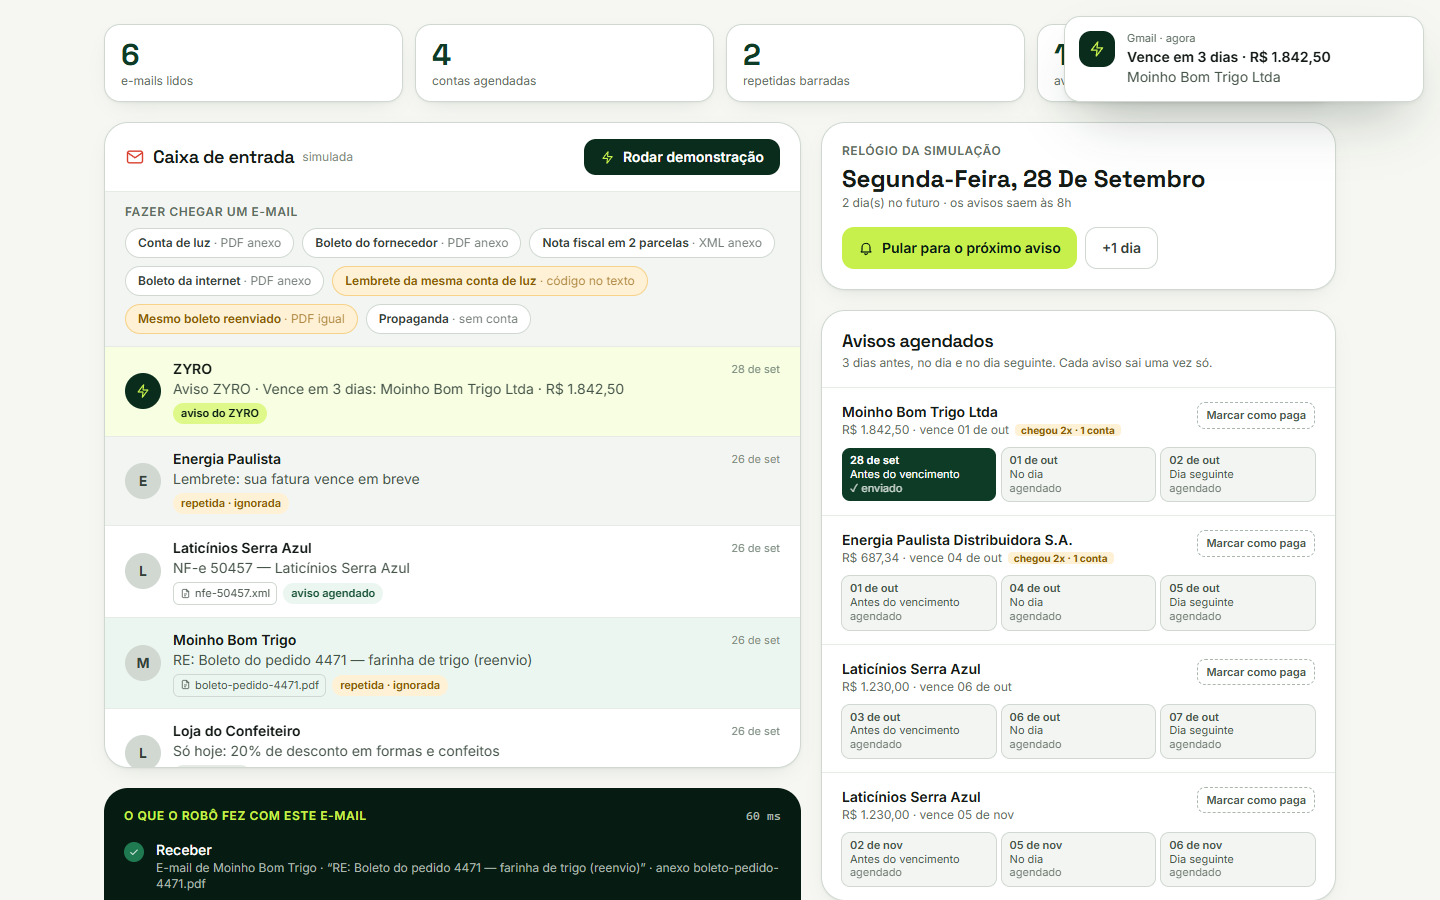
Task: Click the E avatar for Energia Paulista
Action: pos(143,481)
